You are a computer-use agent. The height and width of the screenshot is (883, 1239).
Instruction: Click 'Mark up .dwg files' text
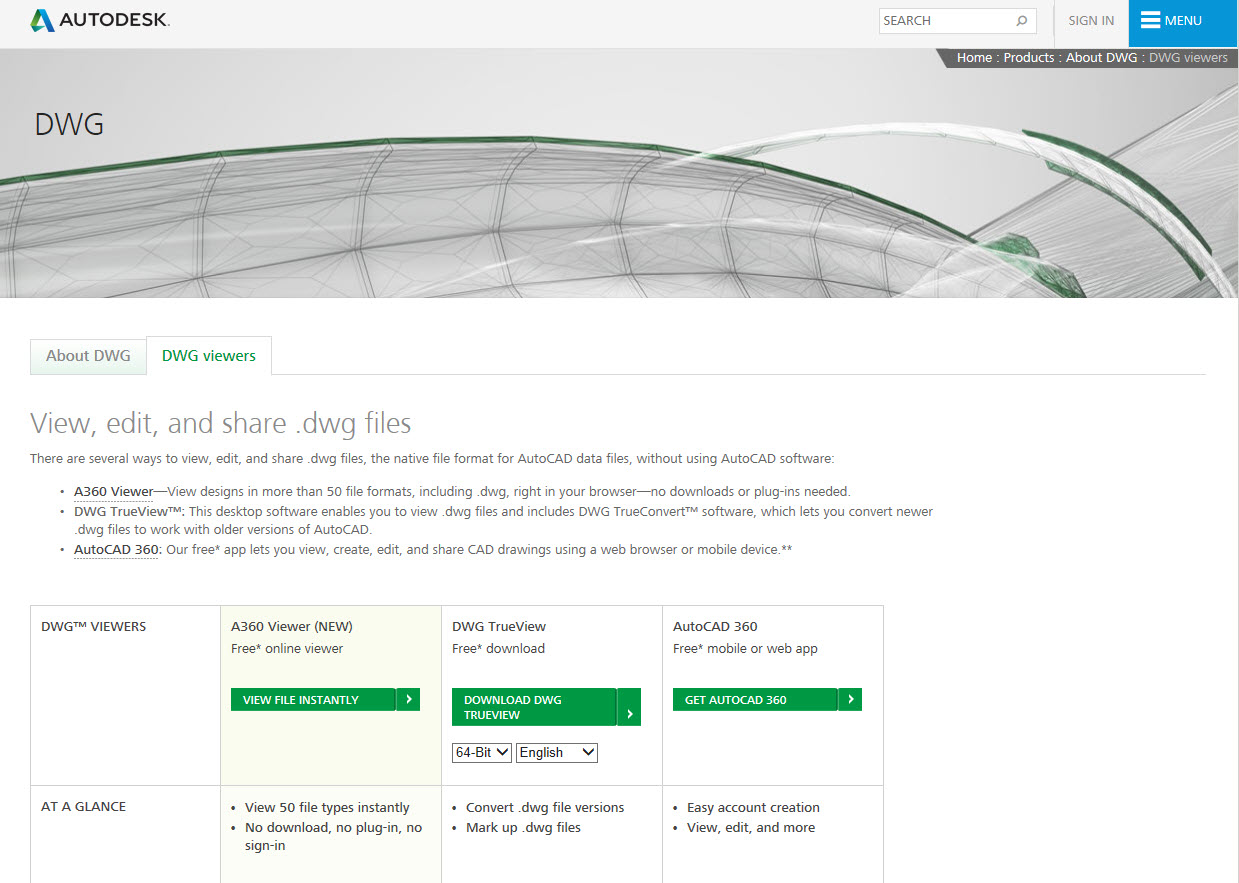tap(523, 827)
